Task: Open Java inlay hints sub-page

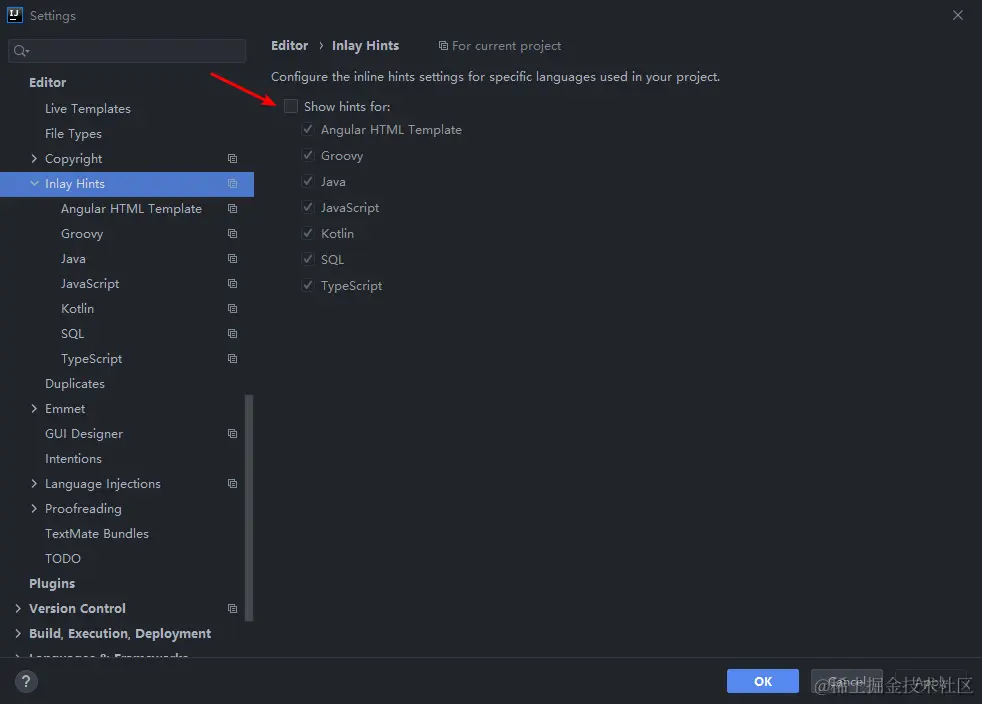Action: click(x=73, y=259)
